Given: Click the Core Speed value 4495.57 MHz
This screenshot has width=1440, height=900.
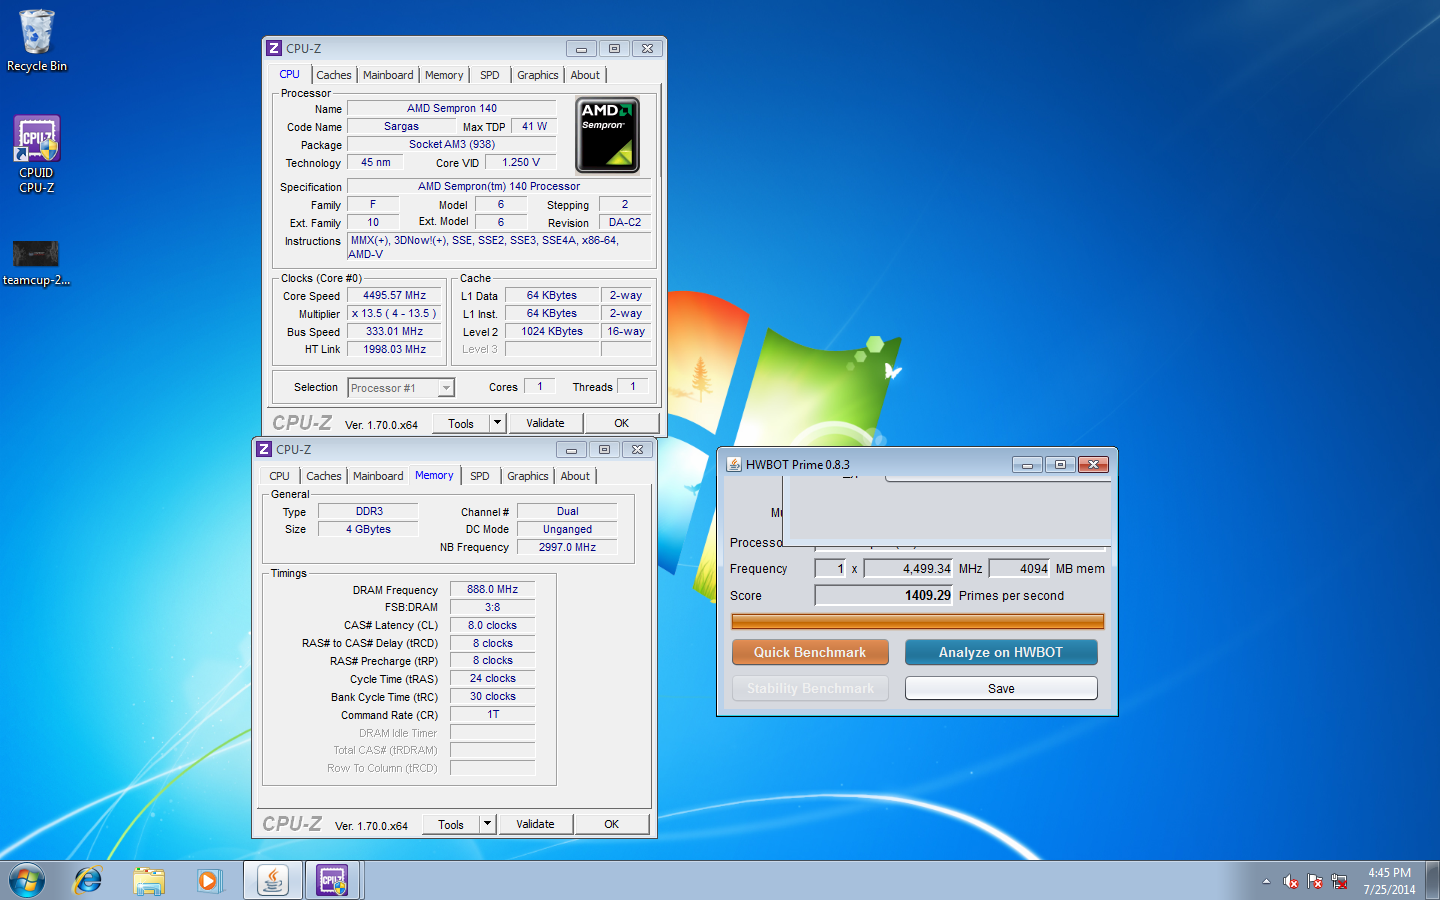Looking at the screenshot, I should click(394, 295).
